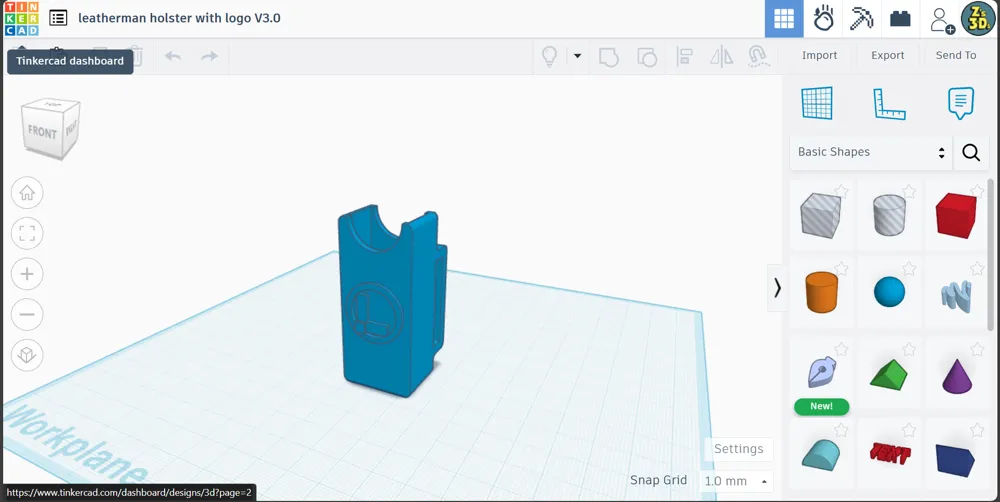Click the Tinkercad logo dashboard icon
This screenshot has width=1000, height=502.
[x=22, y=18]
